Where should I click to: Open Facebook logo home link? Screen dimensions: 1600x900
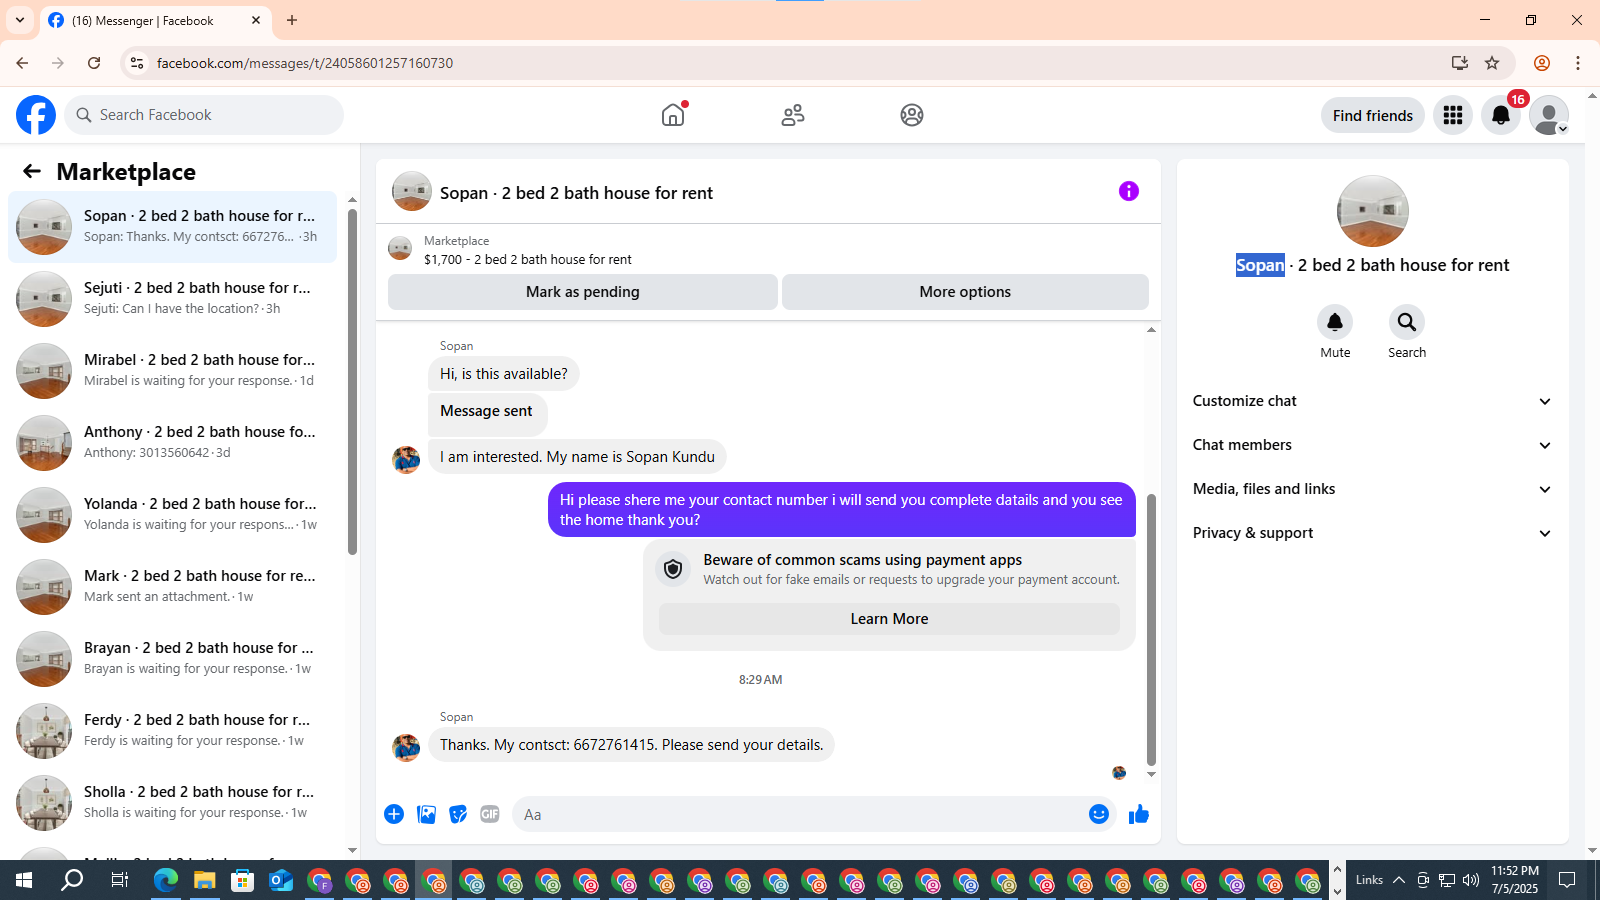click(36, 115)
